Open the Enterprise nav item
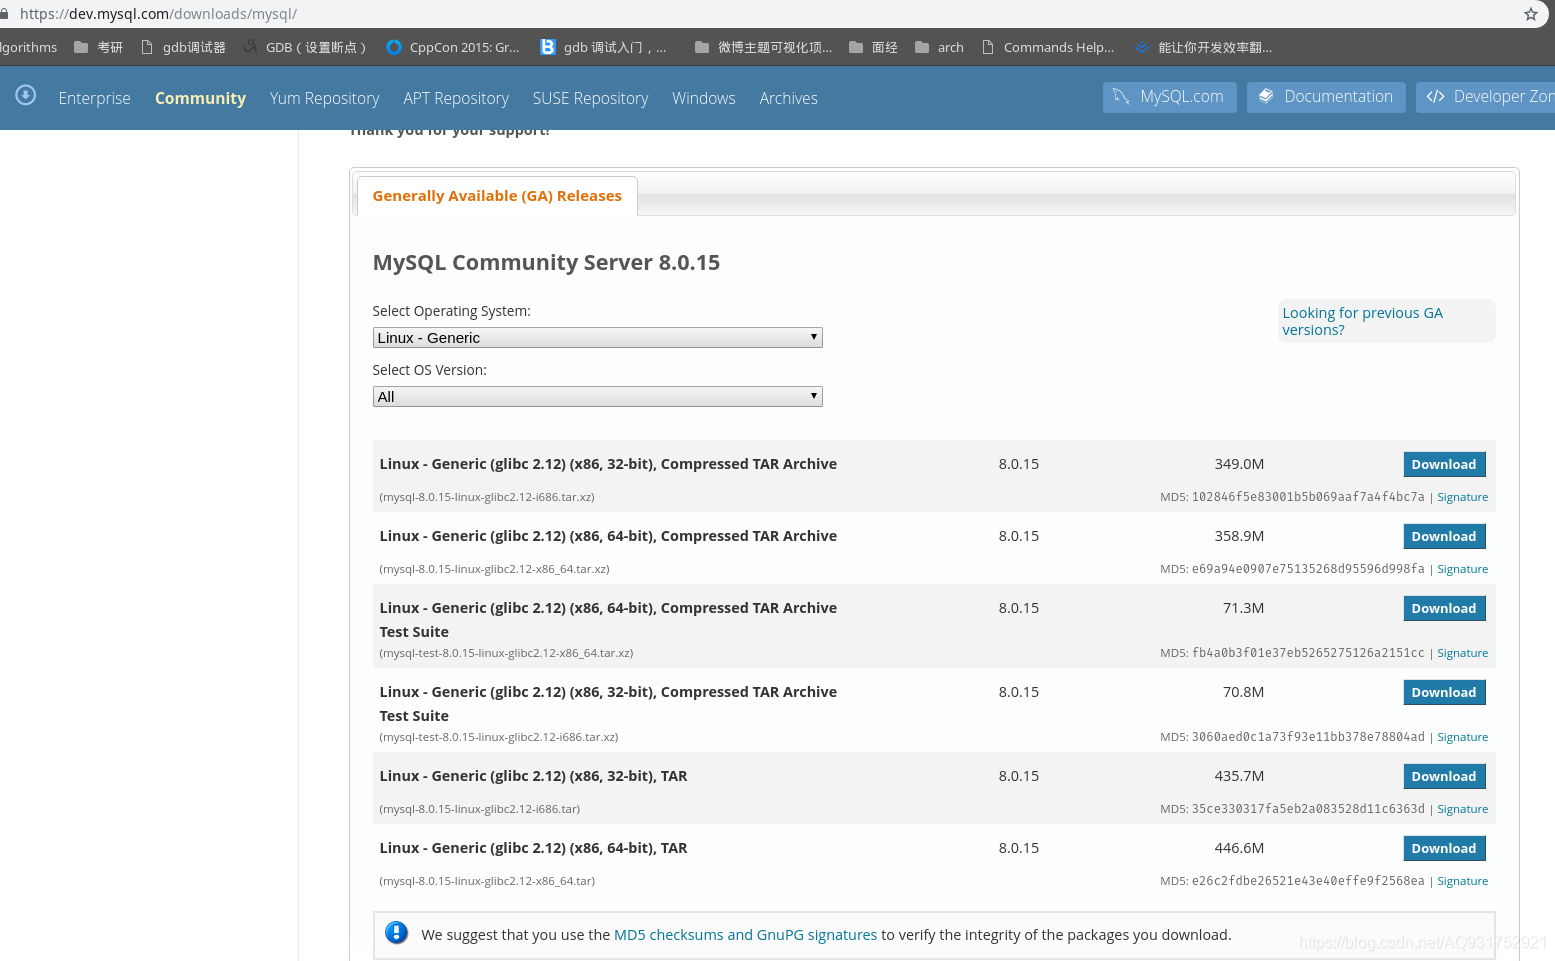This screenshot has height=961, width=1555. pos(94,98)
